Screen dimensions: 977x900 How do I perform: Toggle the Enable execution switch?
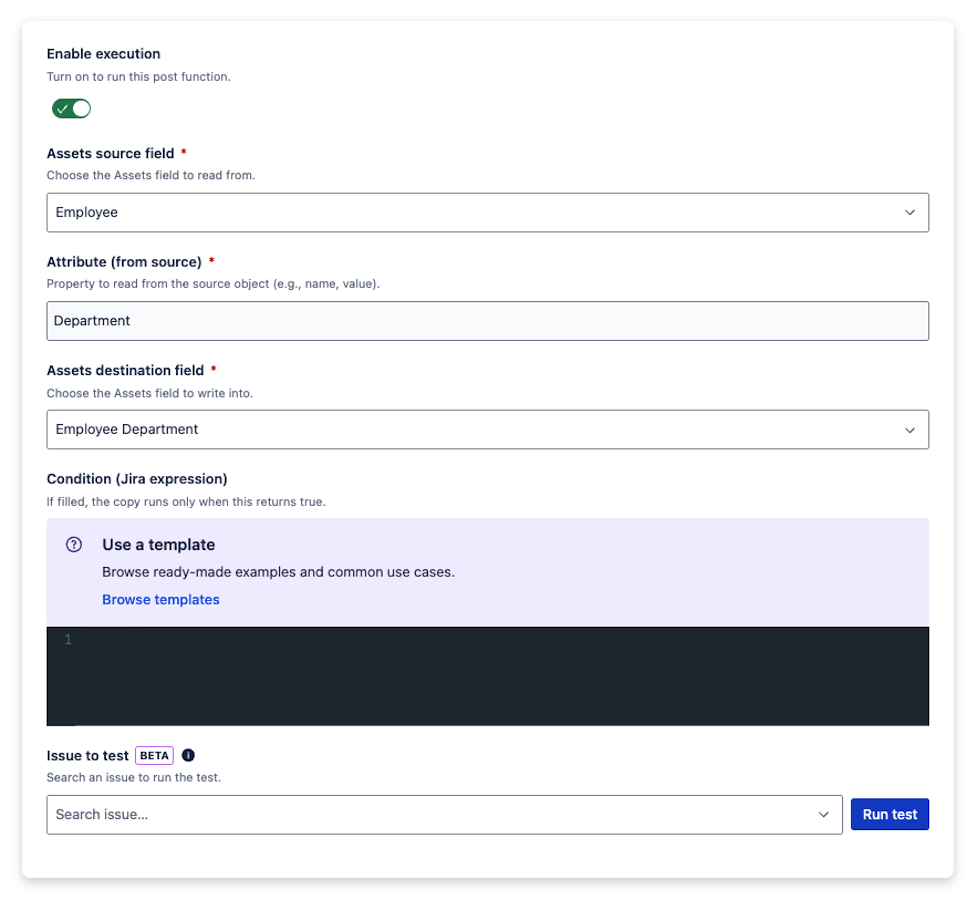click(72, 108)
